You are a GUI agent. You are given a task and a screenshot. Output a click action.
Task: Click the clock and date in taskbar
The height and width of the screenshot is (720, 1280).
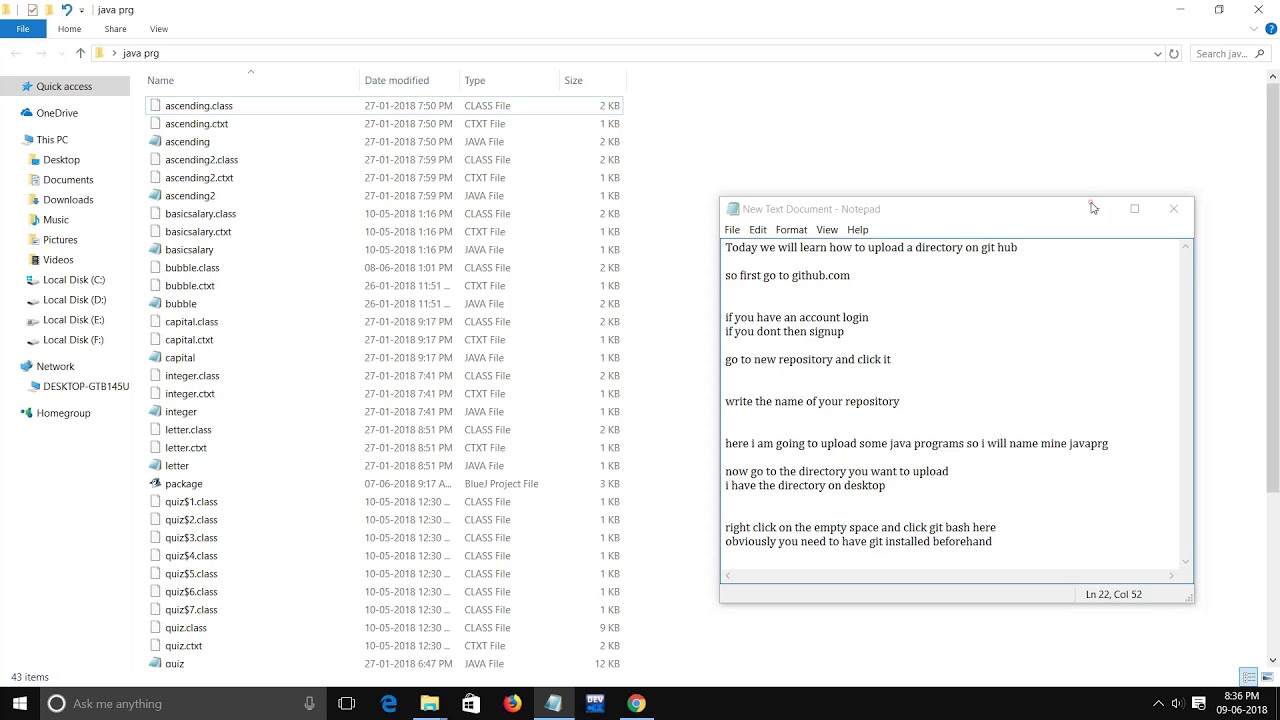(1241, 703)
